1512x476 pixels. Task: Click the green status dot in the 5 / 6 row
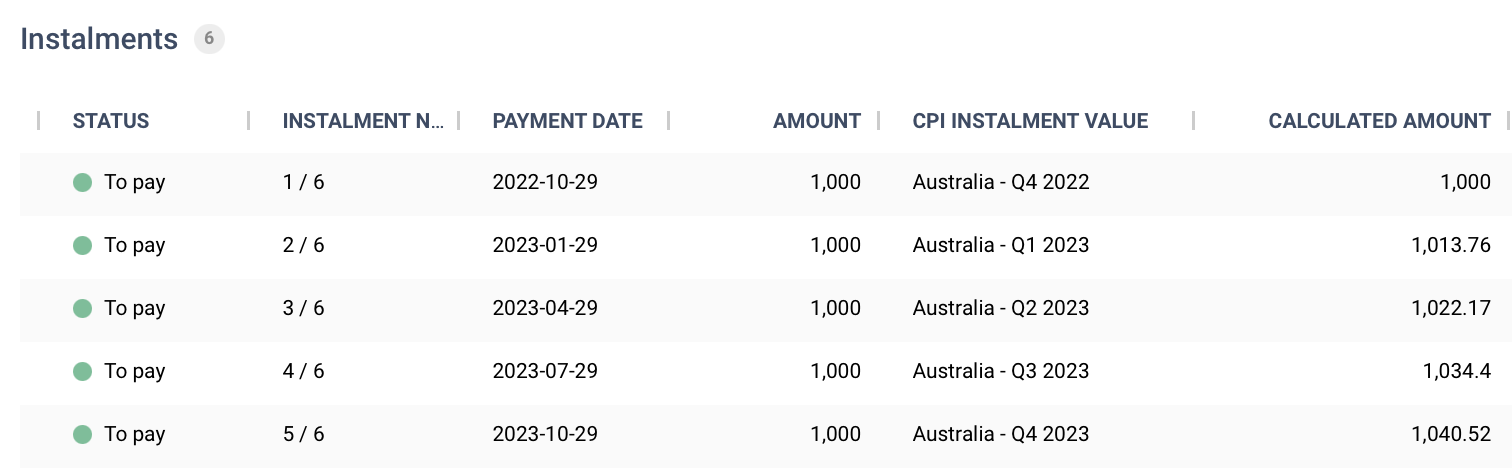tap(83, 434)
